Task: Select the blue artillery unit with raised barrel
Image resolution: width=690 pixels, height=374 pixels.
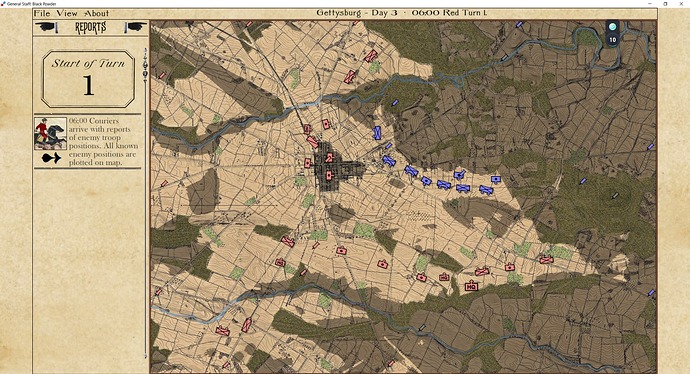Action: [x=459, y=175]
